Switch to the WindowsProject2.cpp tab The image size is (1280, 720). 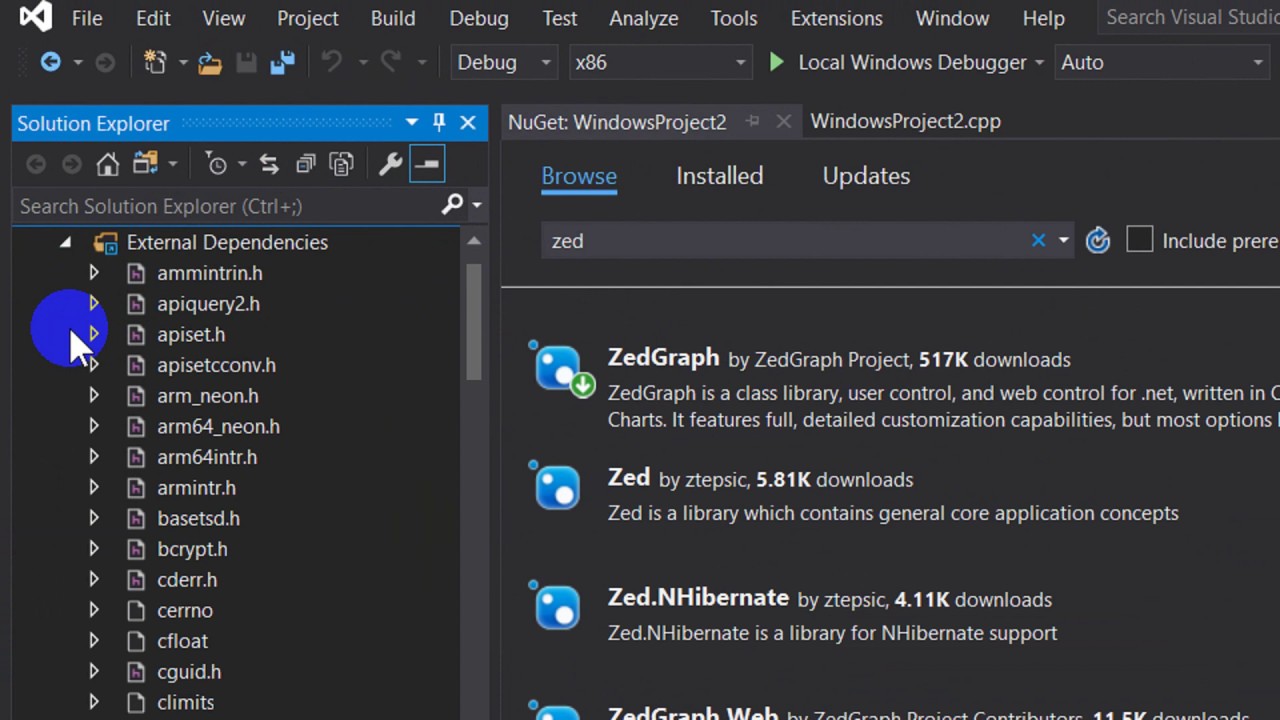click(905, 121)
